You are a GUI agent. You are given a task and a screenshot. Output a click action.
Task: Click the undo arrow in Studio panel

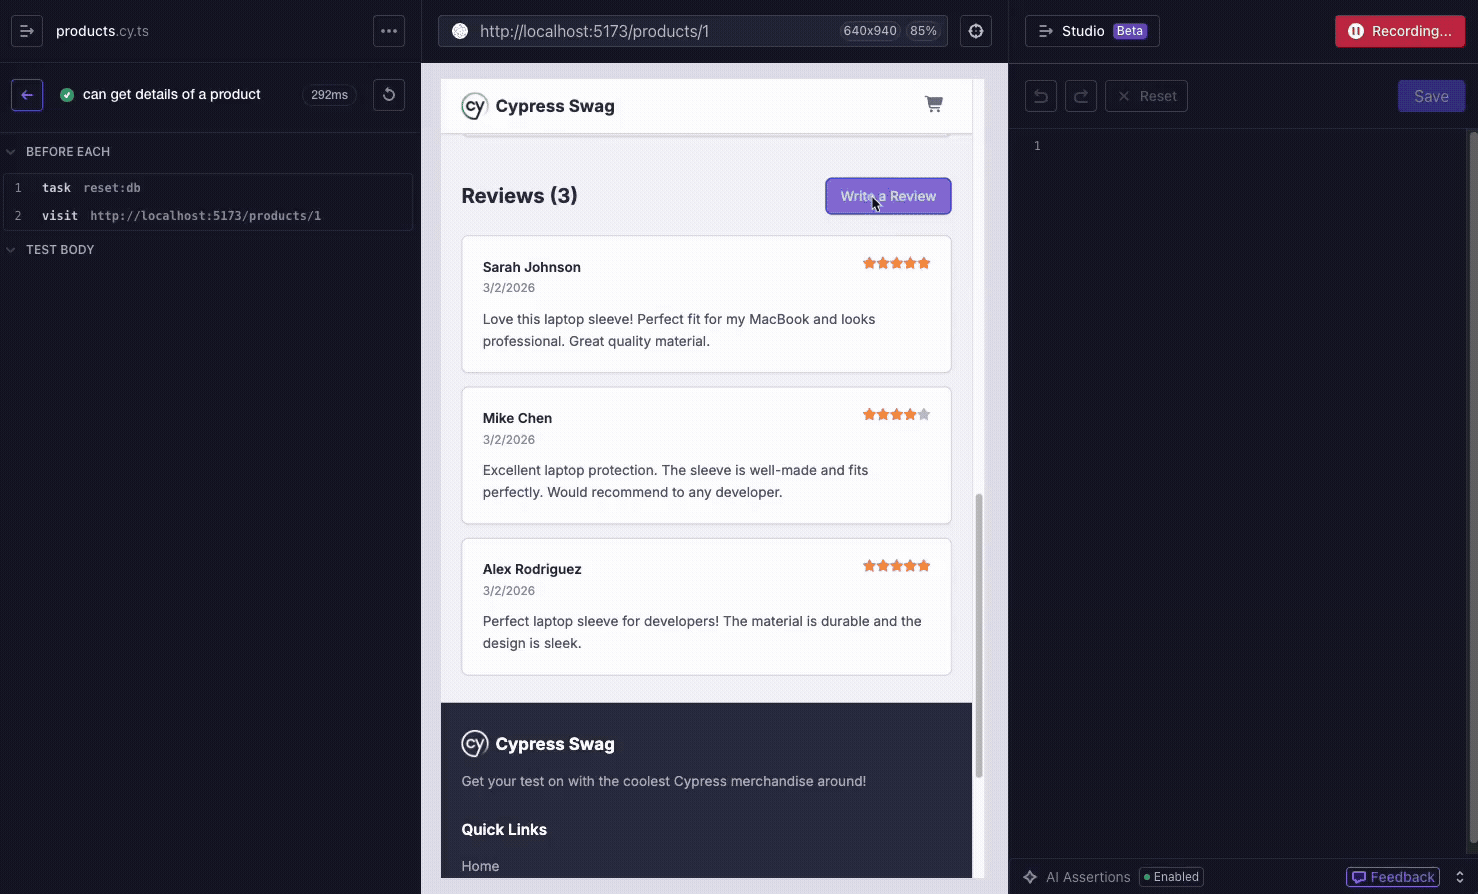(x=1041, y=96)
